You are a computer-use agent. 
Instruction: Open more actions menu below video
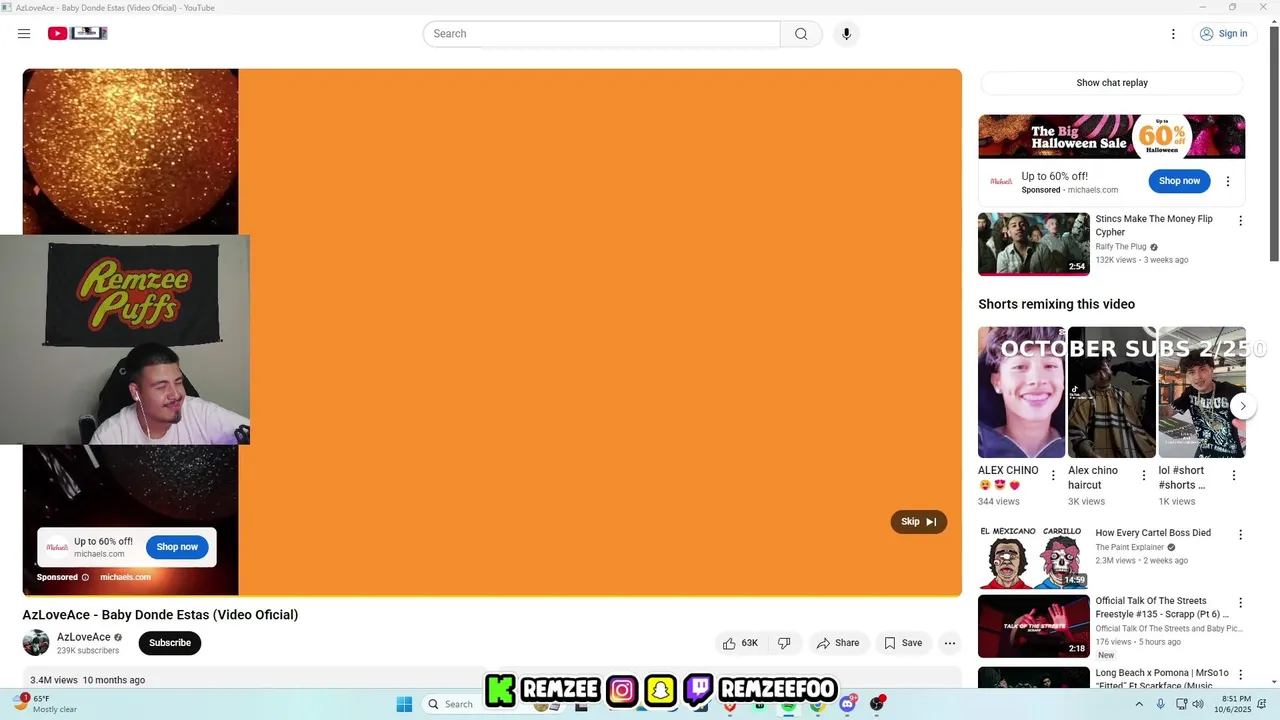click(950, 643)
